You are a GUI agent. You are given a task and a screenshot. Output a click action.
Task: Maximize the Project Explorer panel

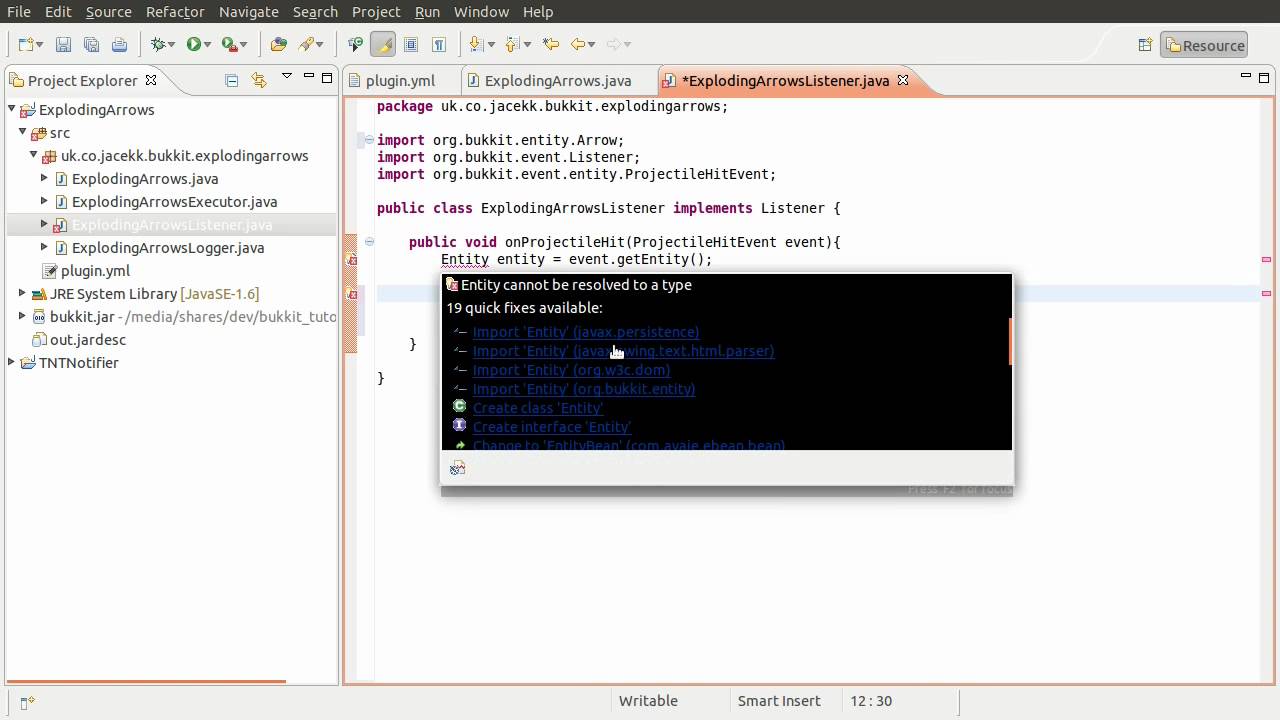326,77
